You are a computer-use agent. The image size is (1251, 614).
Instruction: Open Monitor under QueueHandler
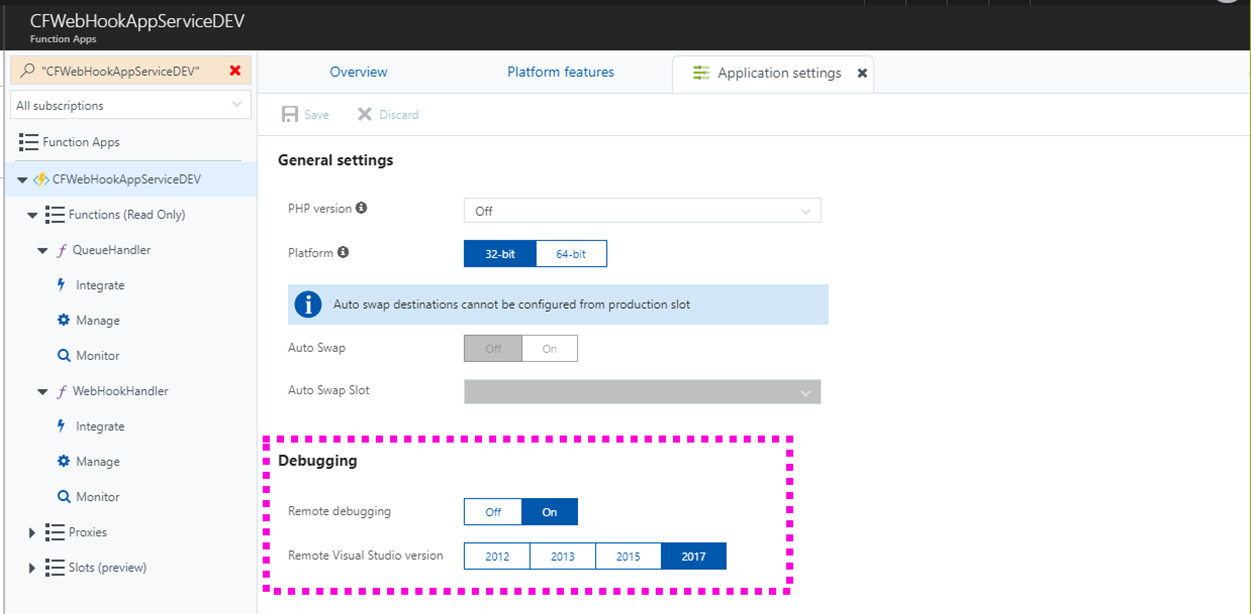point(98,355)
